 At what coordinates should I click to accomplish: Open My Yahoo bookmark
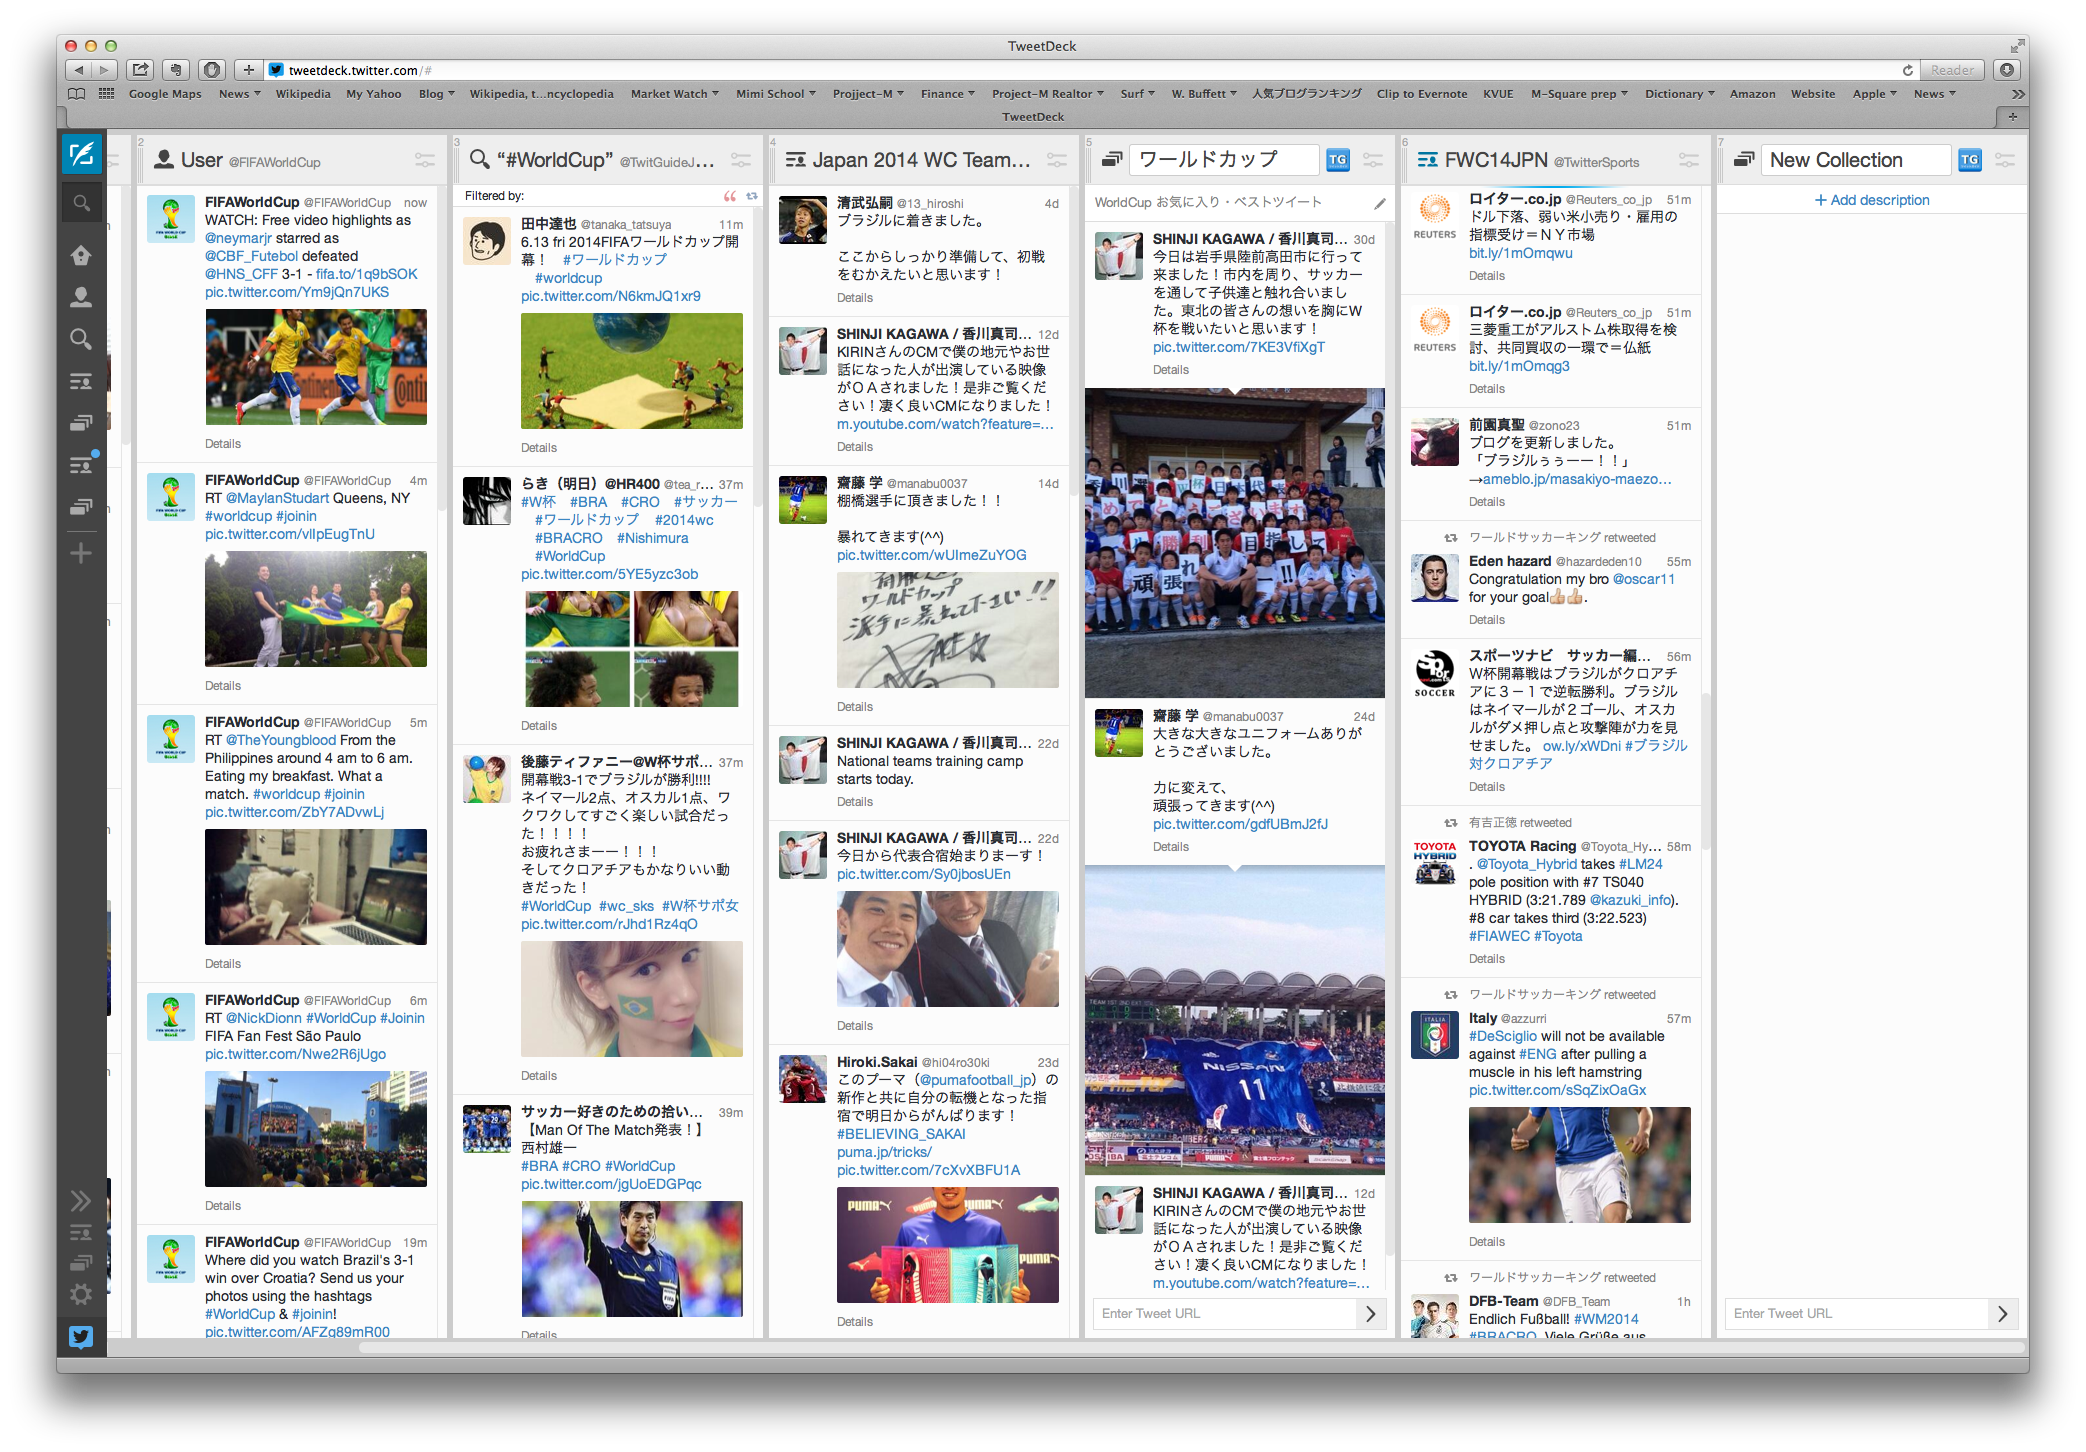[373, 94]
